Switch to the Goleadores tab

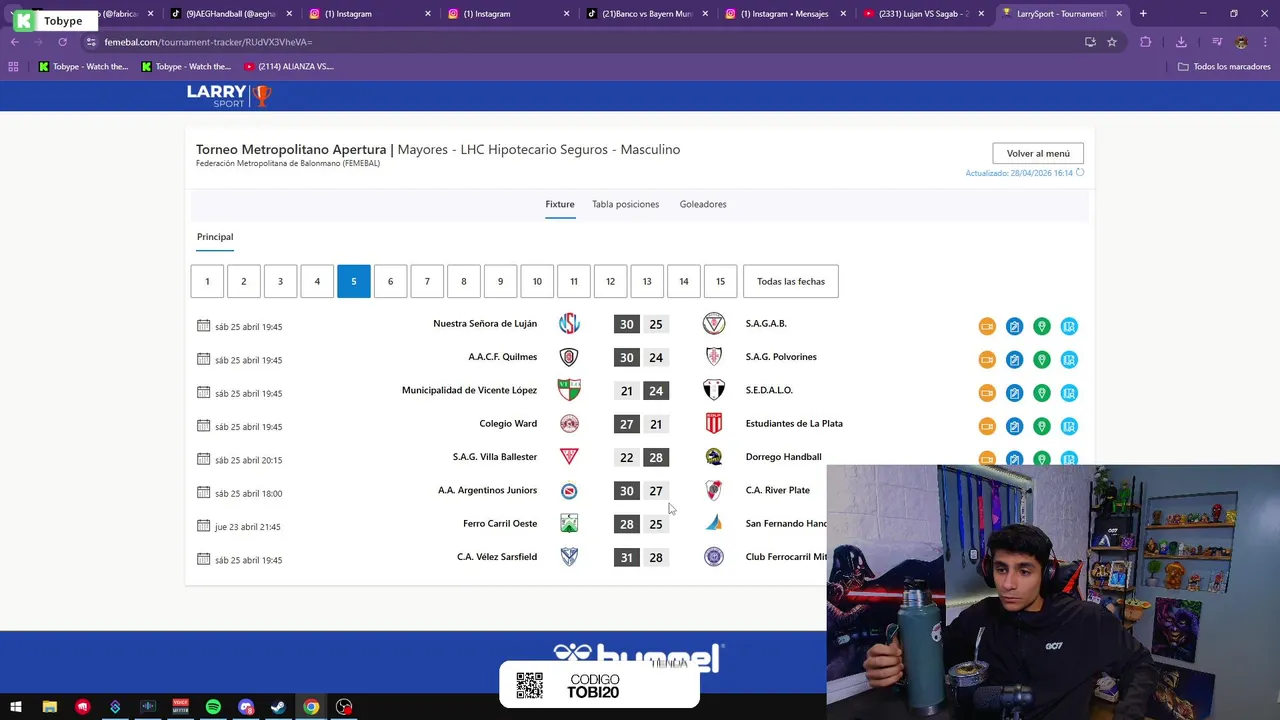tap(703, 204)
